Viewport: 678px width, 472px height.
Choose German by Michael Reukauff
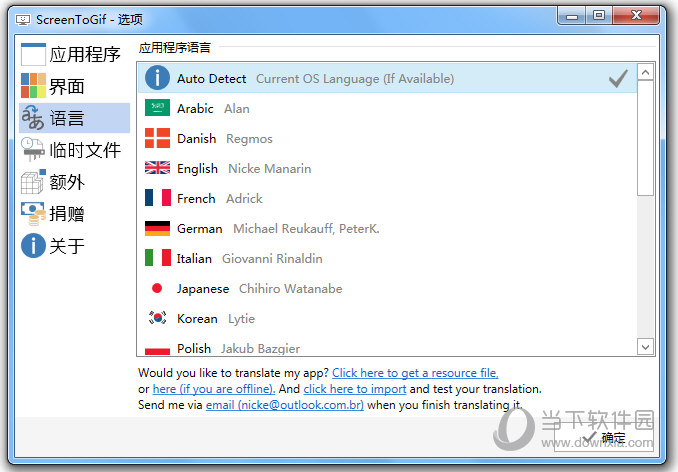pos(387,228)
